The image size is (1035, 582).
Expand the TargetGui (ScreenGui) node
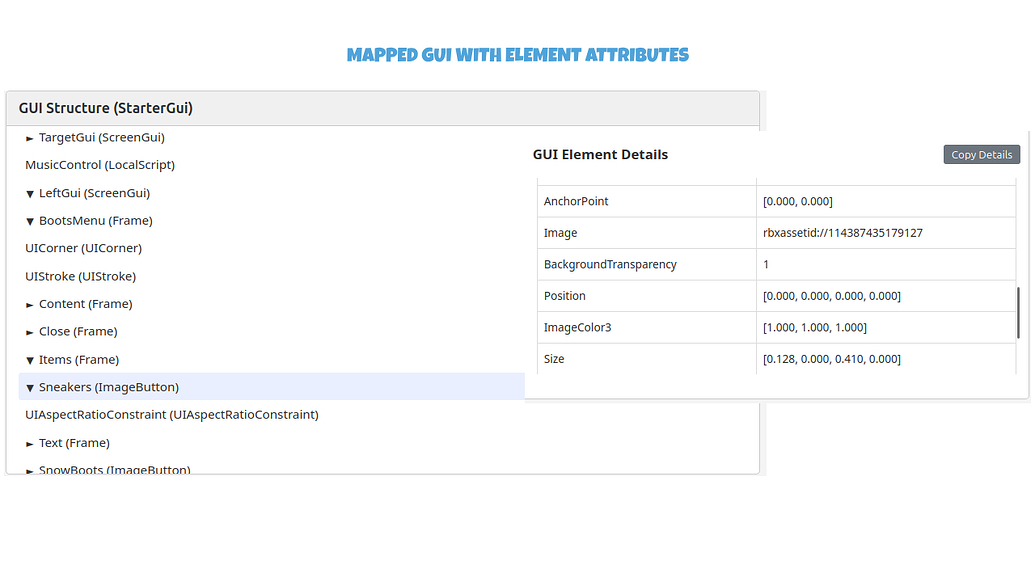[27, 137]
